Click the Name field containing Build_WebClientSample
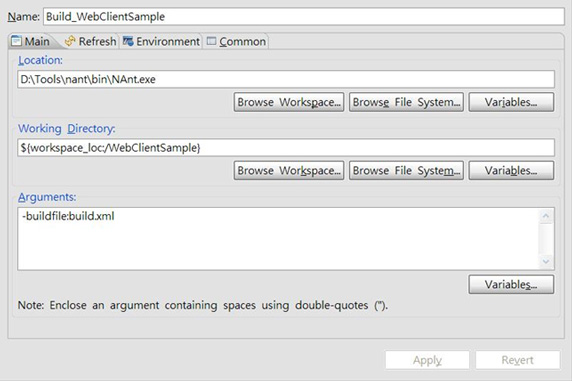 304,16
